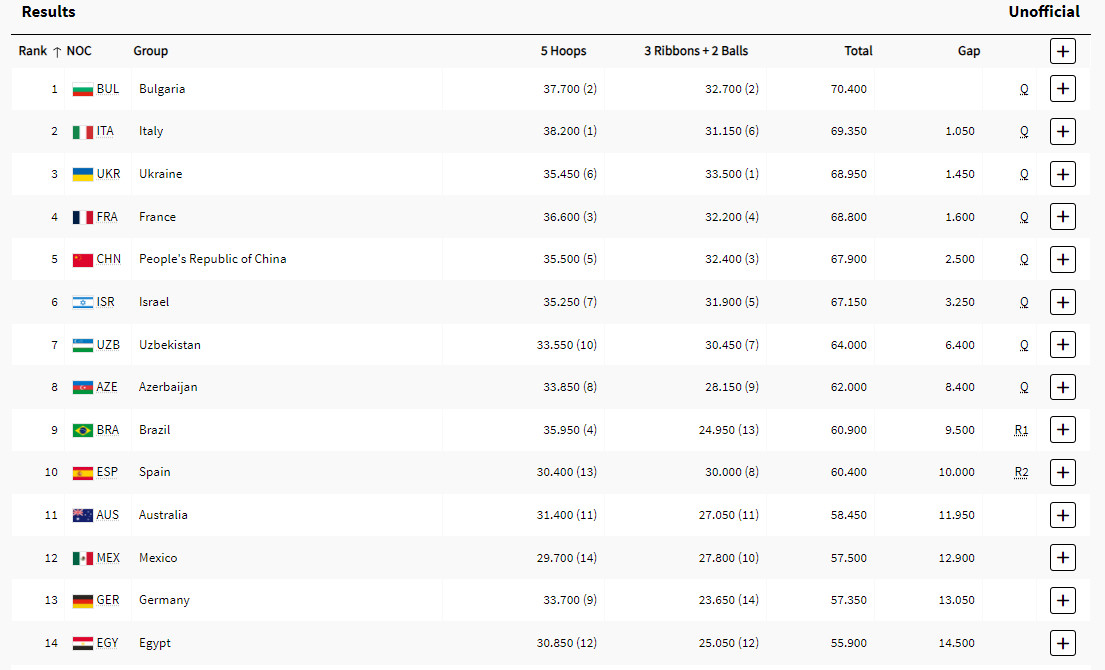Click Egypt's gap value 14.500

coord(956,643)
